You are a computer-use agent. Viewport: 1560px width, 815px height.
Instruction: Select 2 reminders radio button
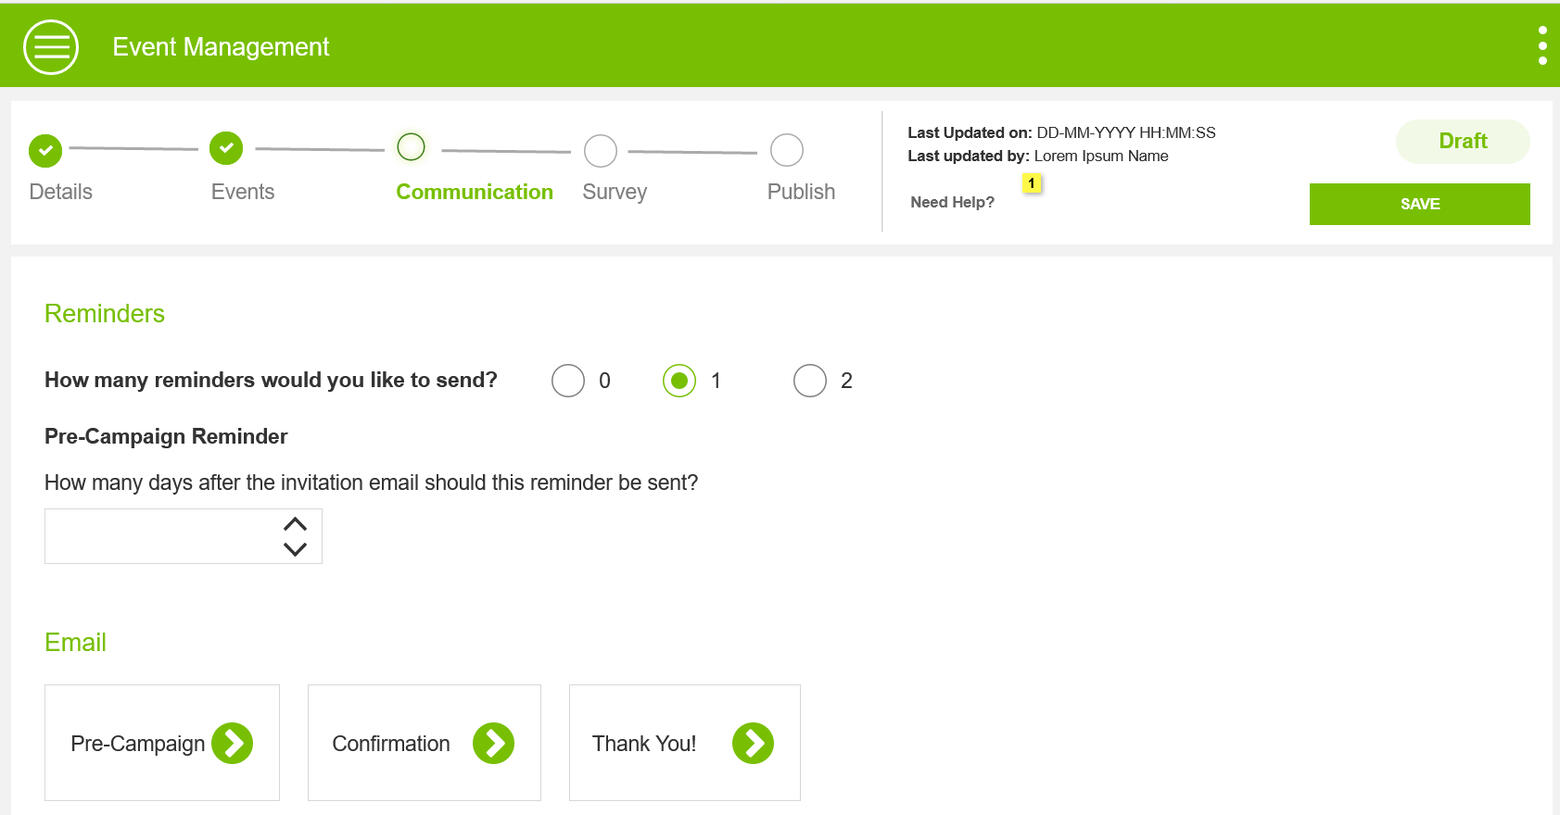coord(810,381)
